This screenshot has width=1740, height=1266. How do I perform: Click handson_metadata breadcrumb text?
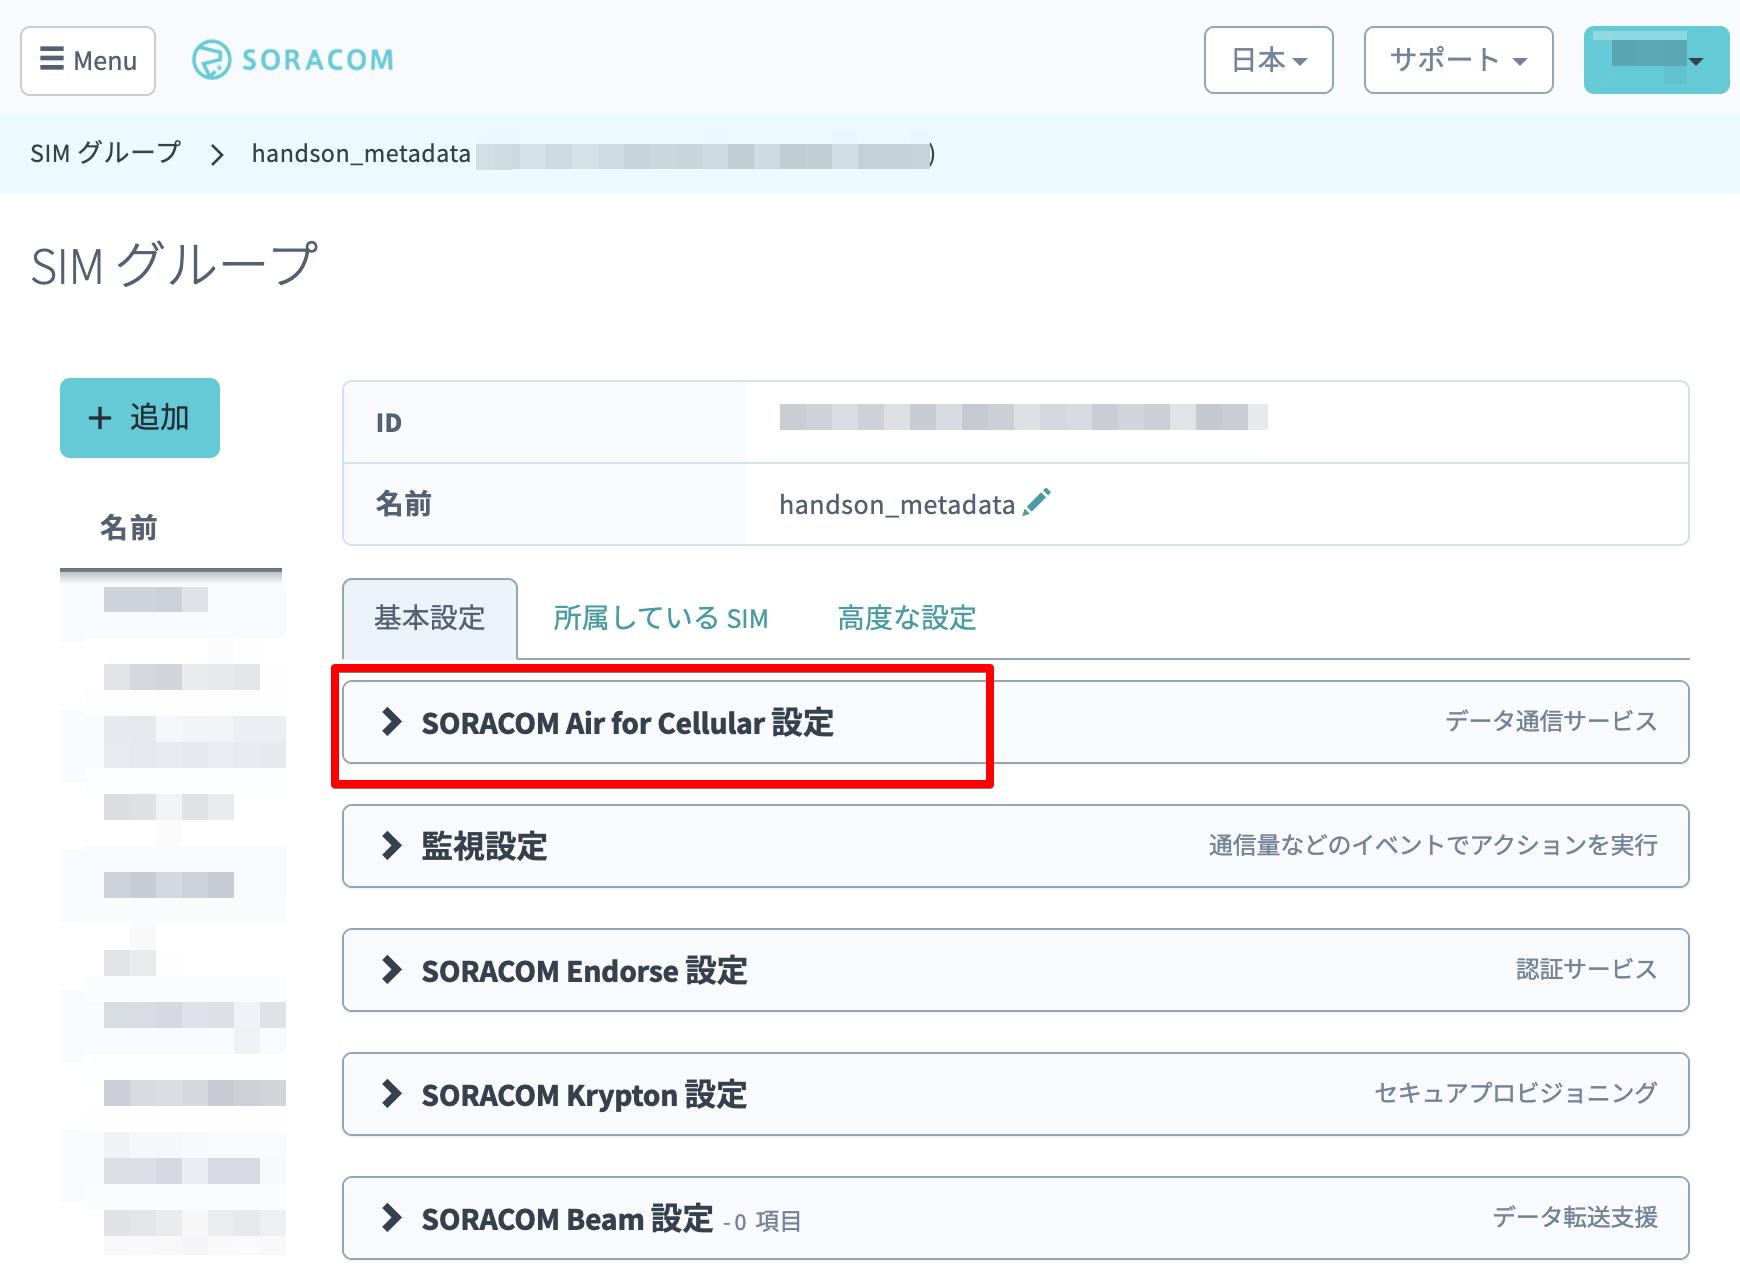click(361, 153)
